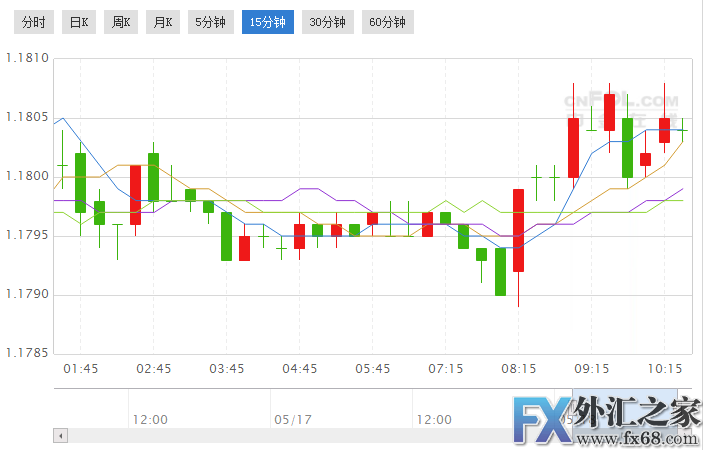Open the 周K weekly chart tab
The image size is (703, 450).
[120, 22]
